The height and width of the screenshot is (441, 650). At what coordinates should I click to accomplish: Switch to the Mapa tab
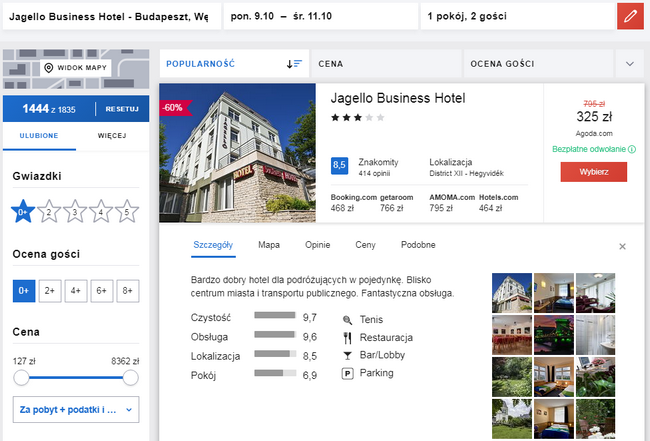click(x=268, y=245)
